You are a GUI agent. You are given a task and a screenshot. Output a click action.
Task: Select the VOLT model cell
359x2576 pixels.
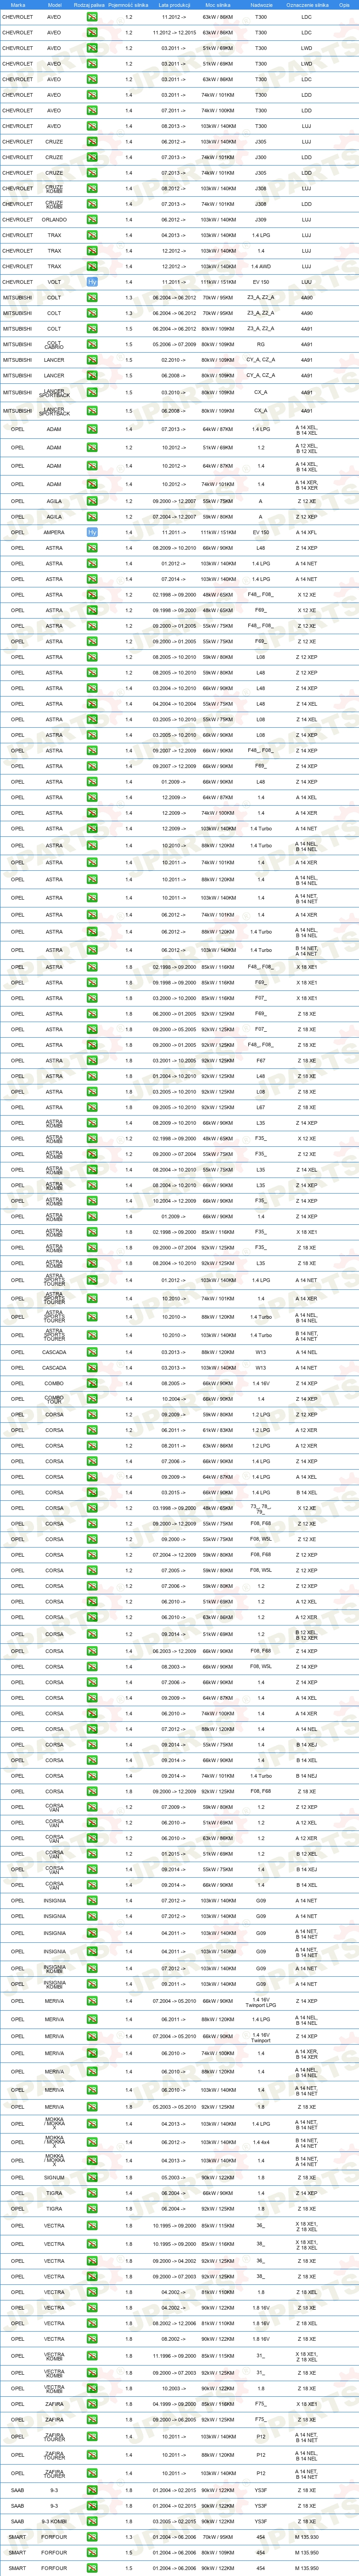tap(55, 282)
